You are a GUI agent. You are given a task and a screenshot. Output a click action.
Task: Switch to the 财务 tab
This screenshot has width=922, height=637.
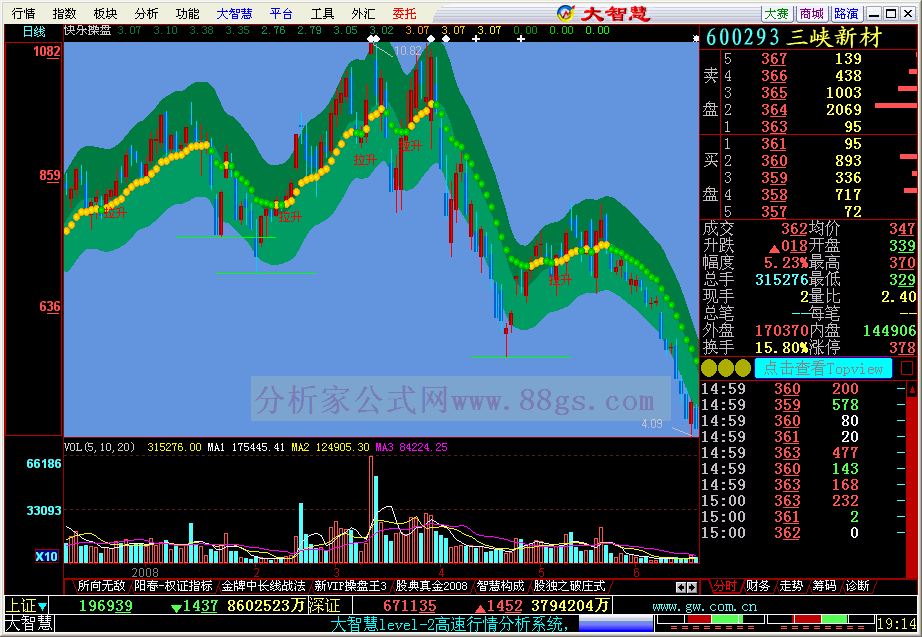point(757,586)
